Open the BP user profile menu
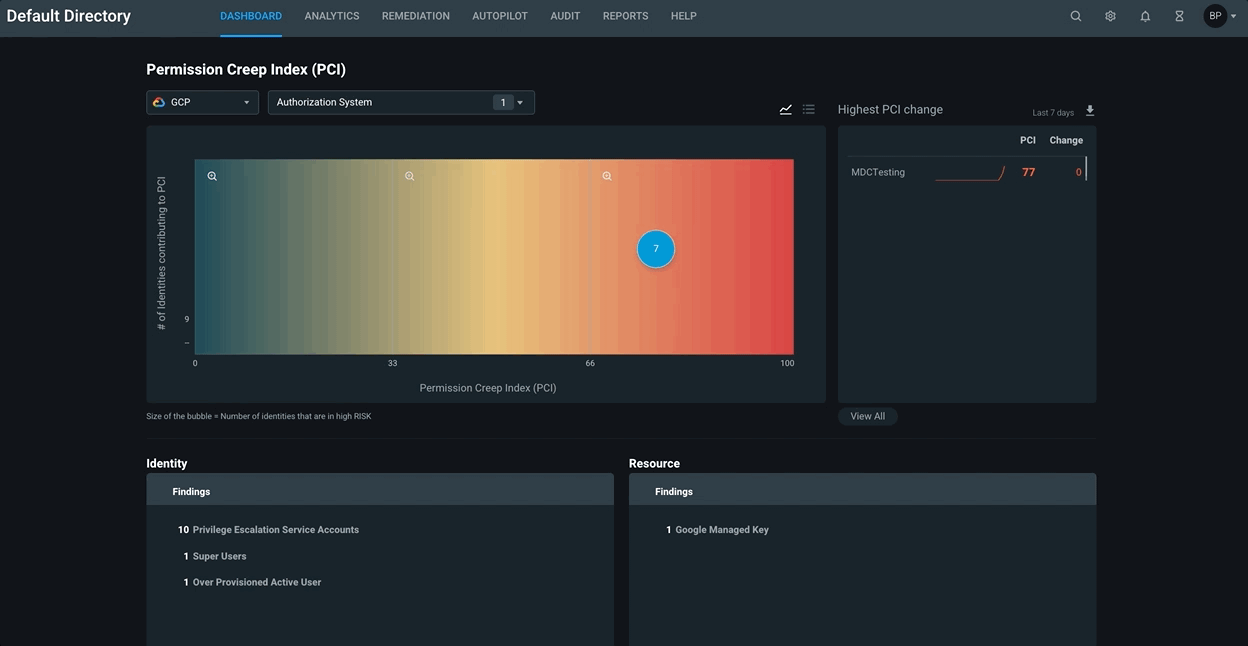 point(1220,16)
